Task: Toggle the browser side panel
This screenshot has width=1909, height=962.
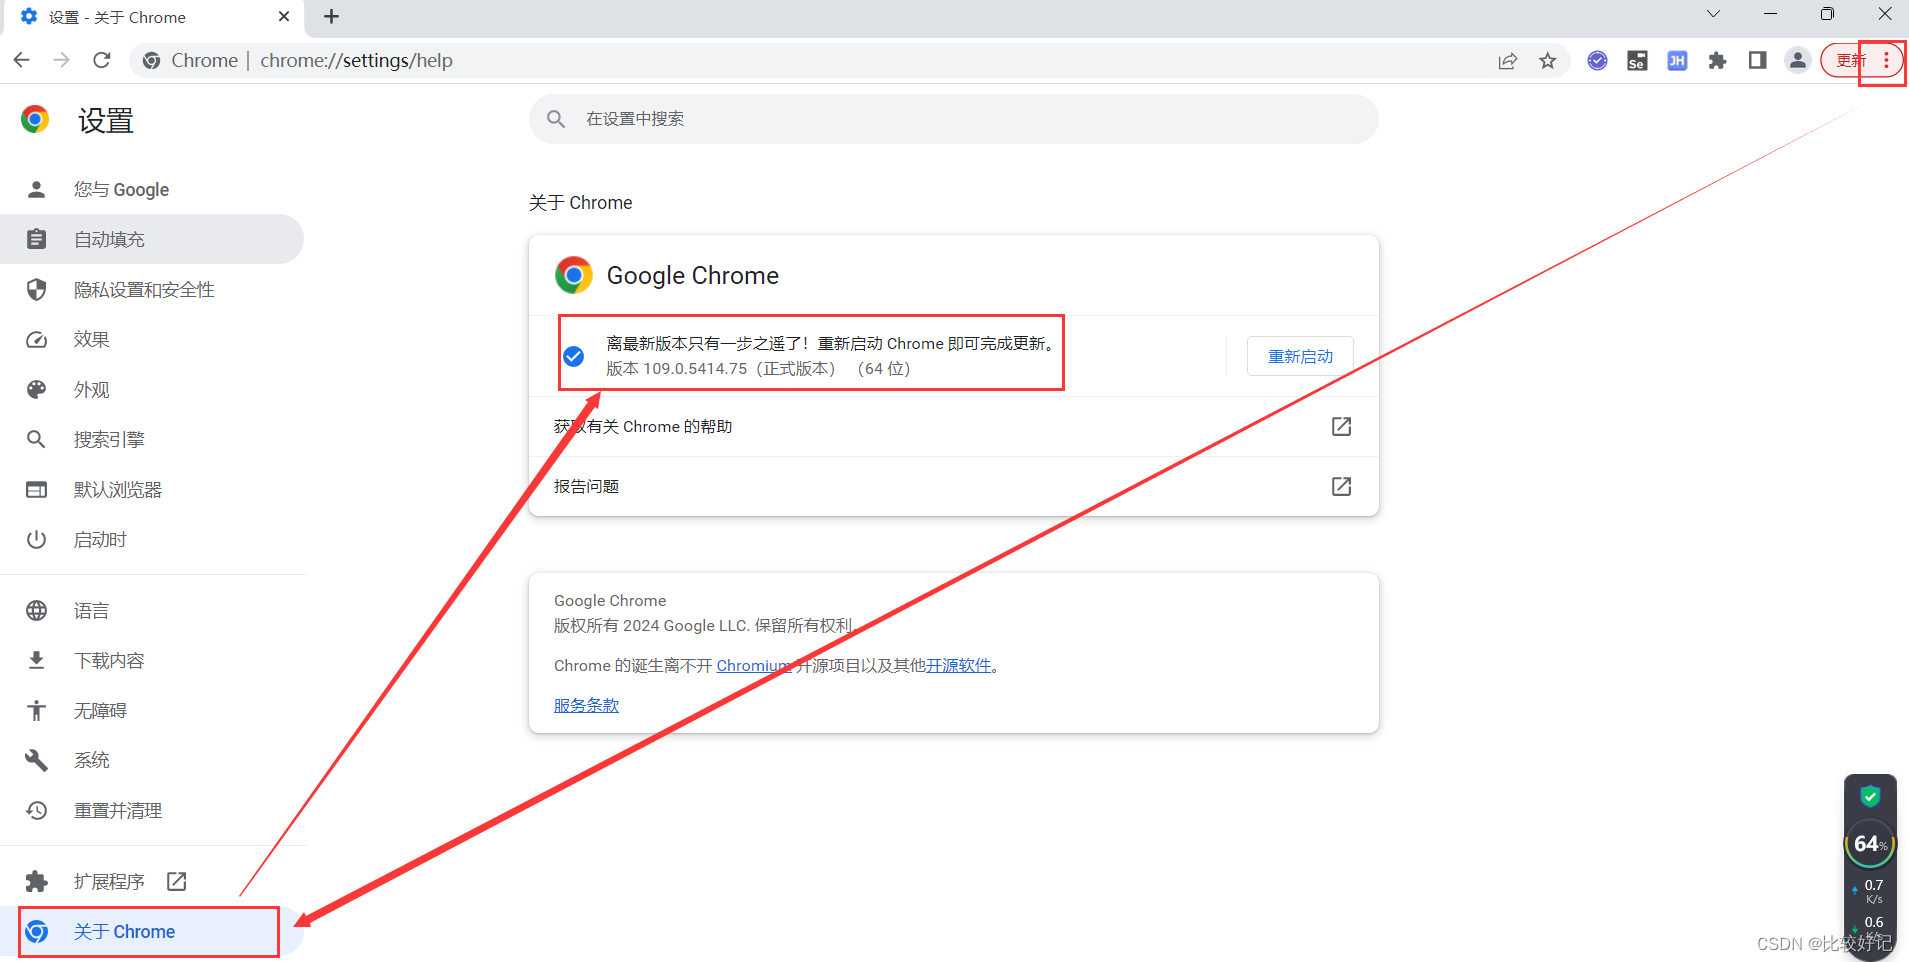Action: (1757, 61)
